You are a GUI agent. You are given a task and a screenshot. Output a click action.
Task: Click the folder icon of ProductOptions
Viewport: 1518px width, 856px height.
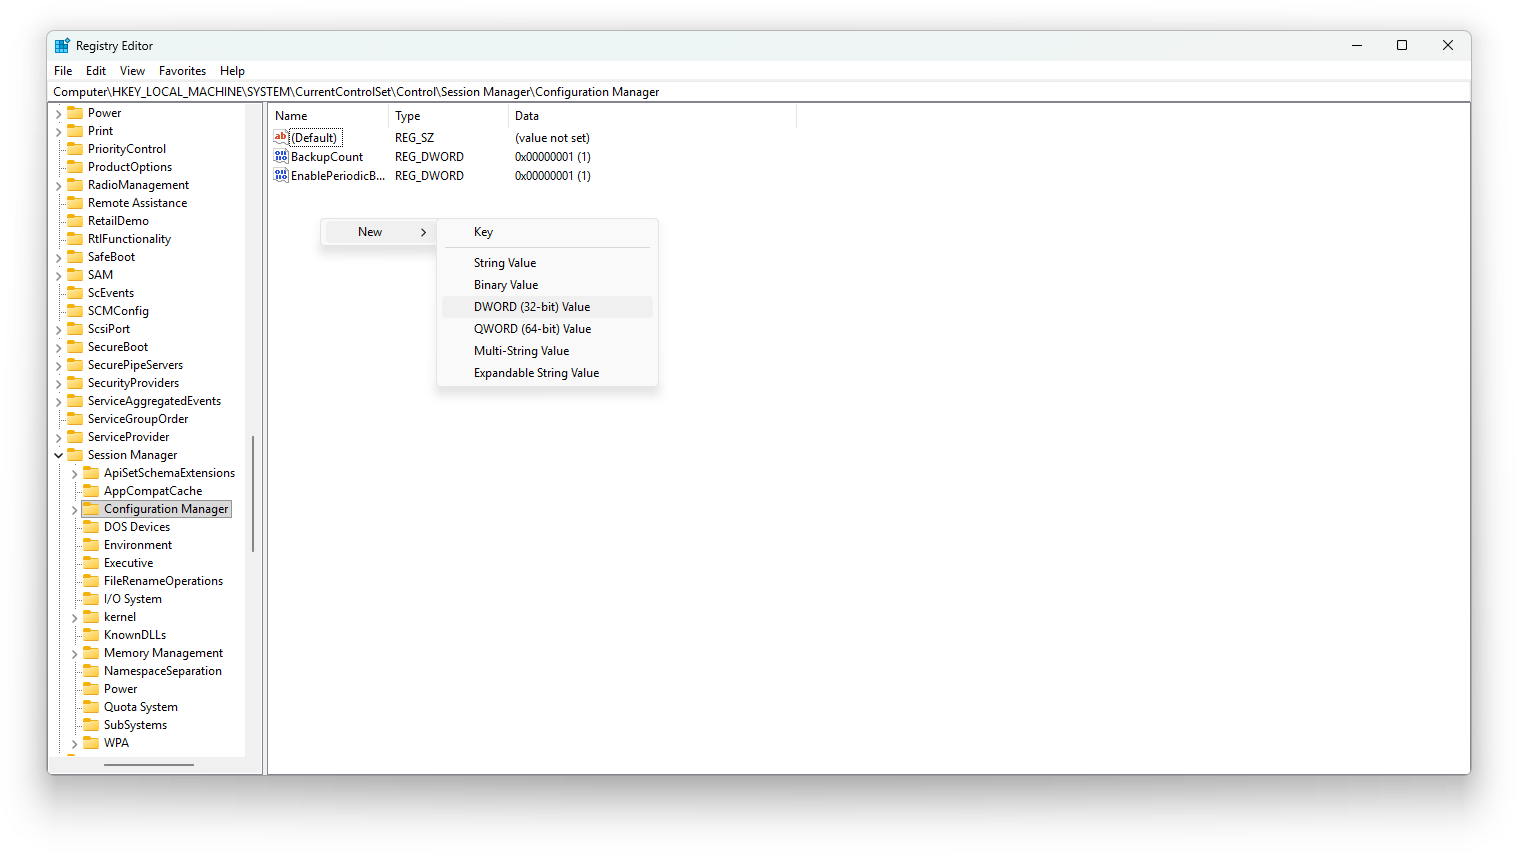(x=75, y=167)
